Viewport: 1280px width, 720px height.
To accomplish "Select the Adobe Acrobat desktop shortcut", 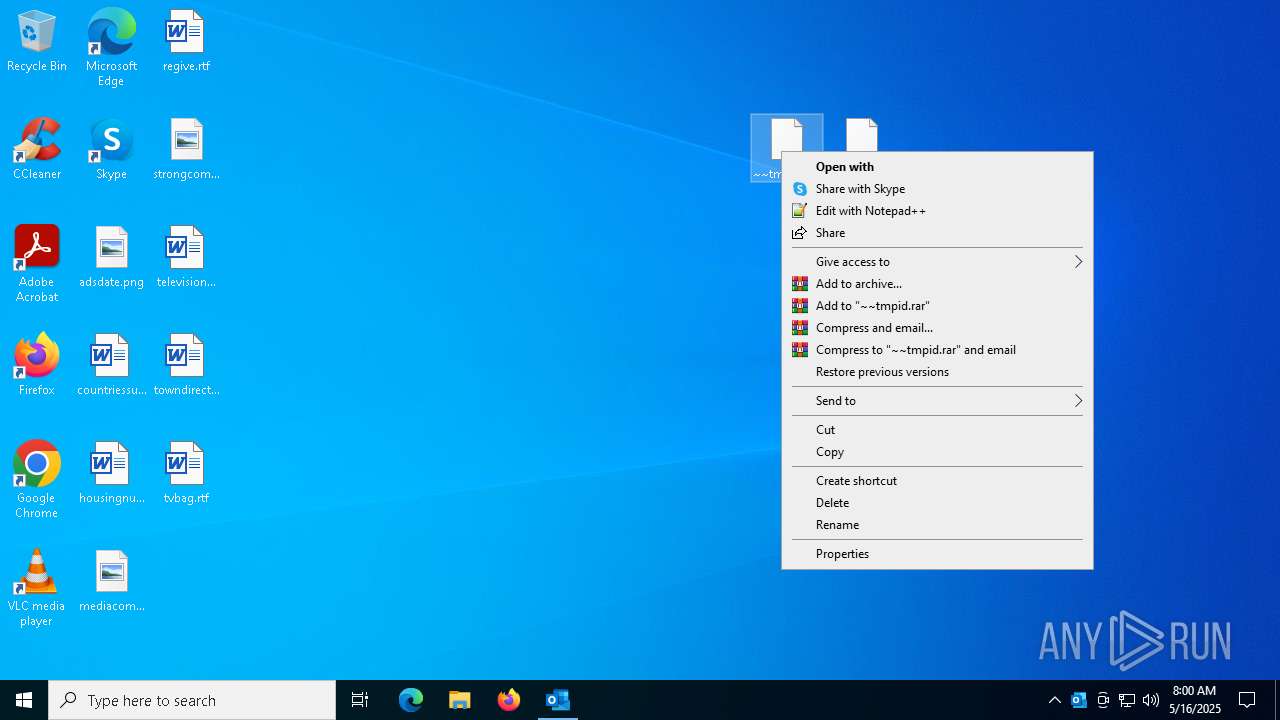I will [37, 265].
